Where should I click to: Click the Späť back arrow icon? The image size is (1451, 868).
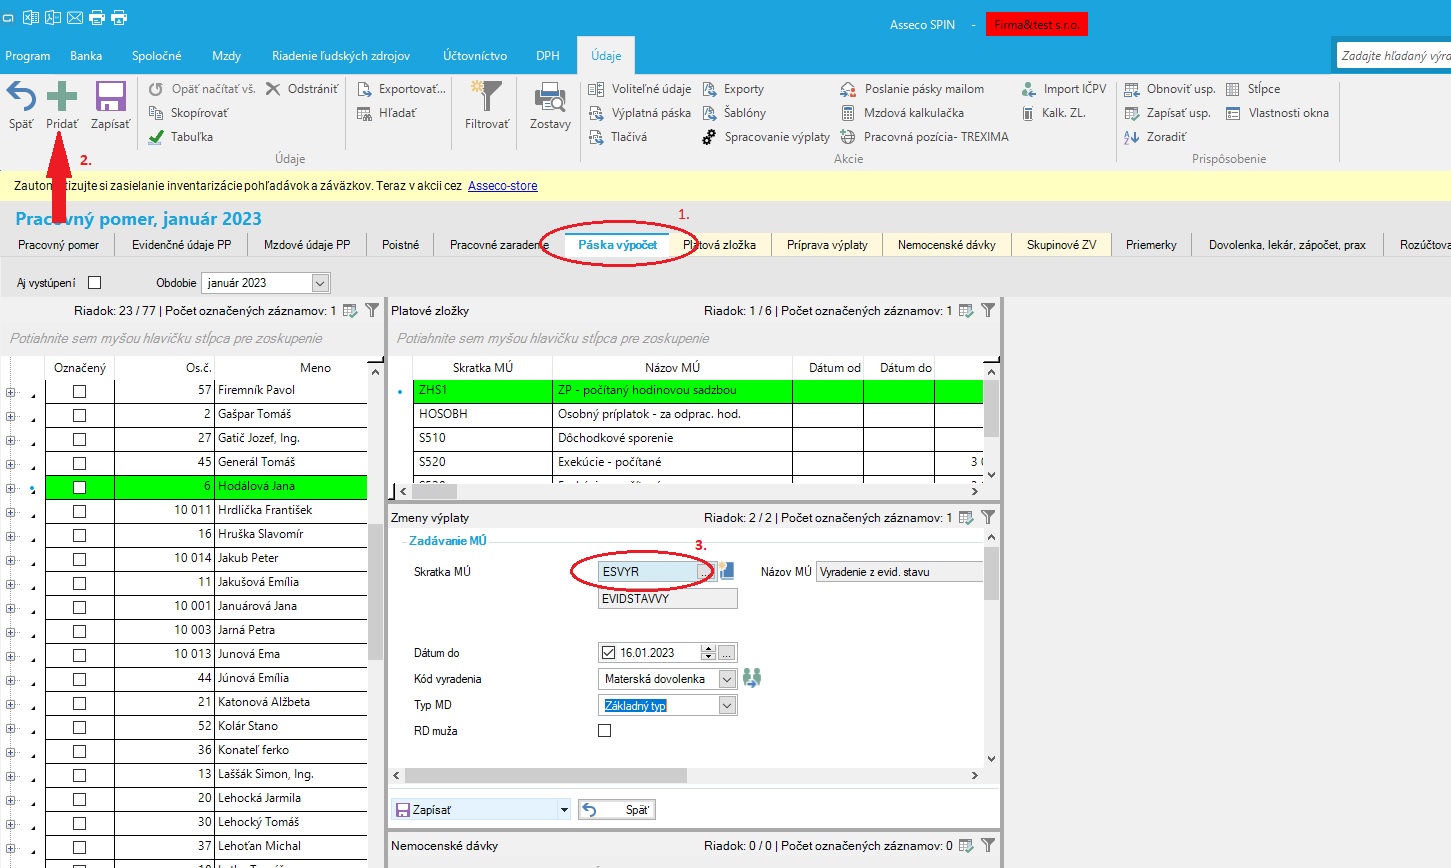coord(21,97)
